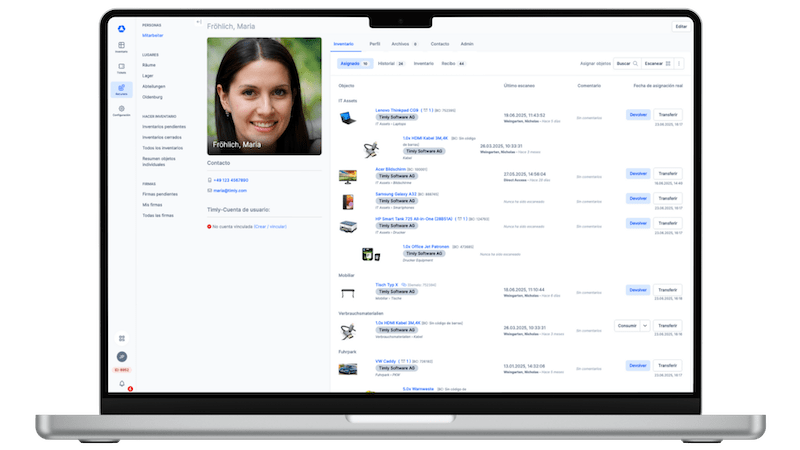800x450 pixels.
Task: Open the Tisch Typ X table thumbnail
Action: click(348, 293)
